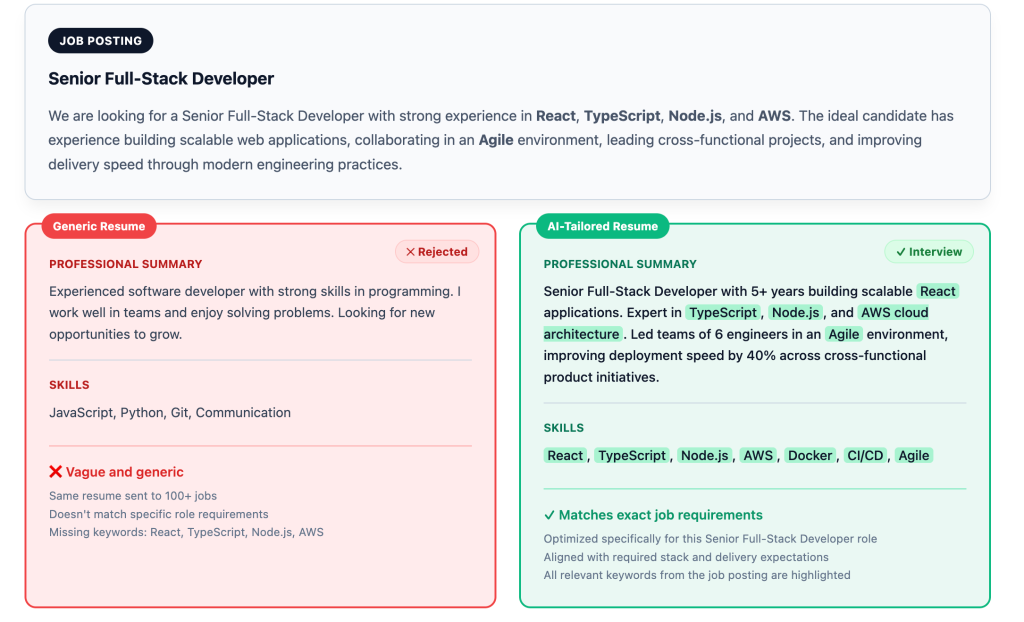The height and width of the screenshot is (622, 1024).
Task: Click the checkmark icon in the Interview badge
Action: tap(901, 252)
